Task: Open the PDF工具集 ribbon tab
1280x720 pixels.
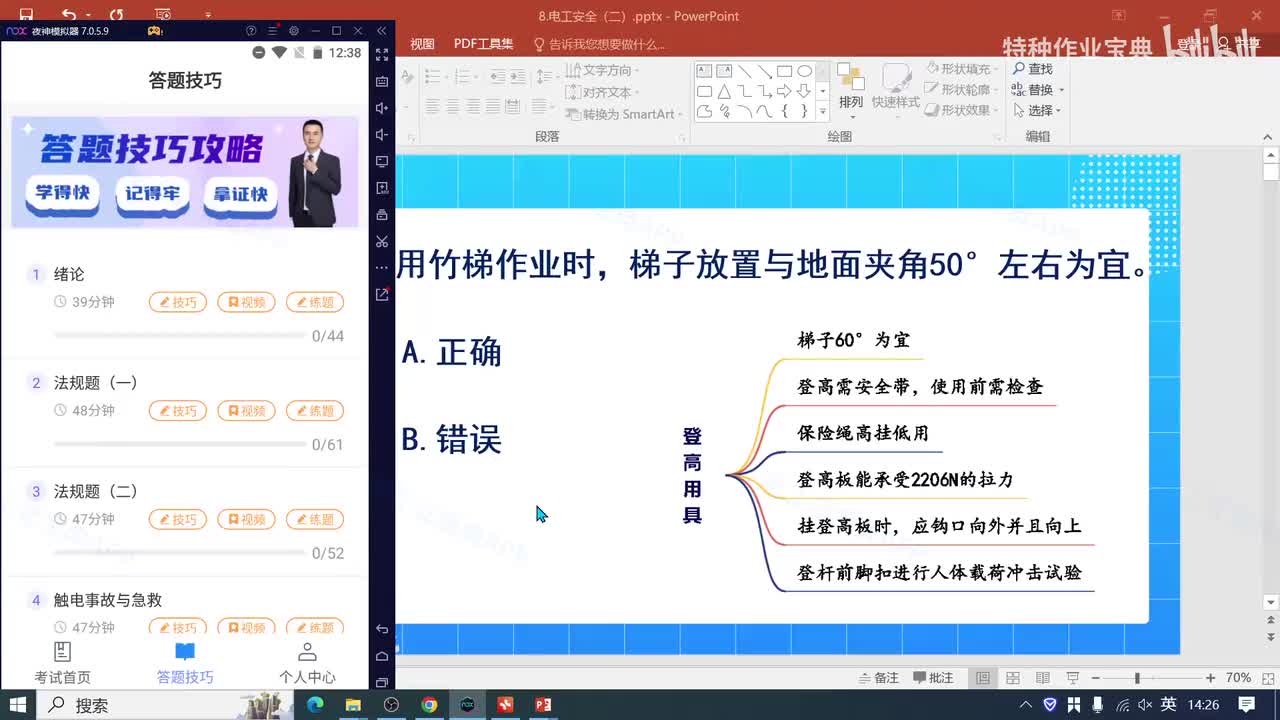Action: [484, 44]
